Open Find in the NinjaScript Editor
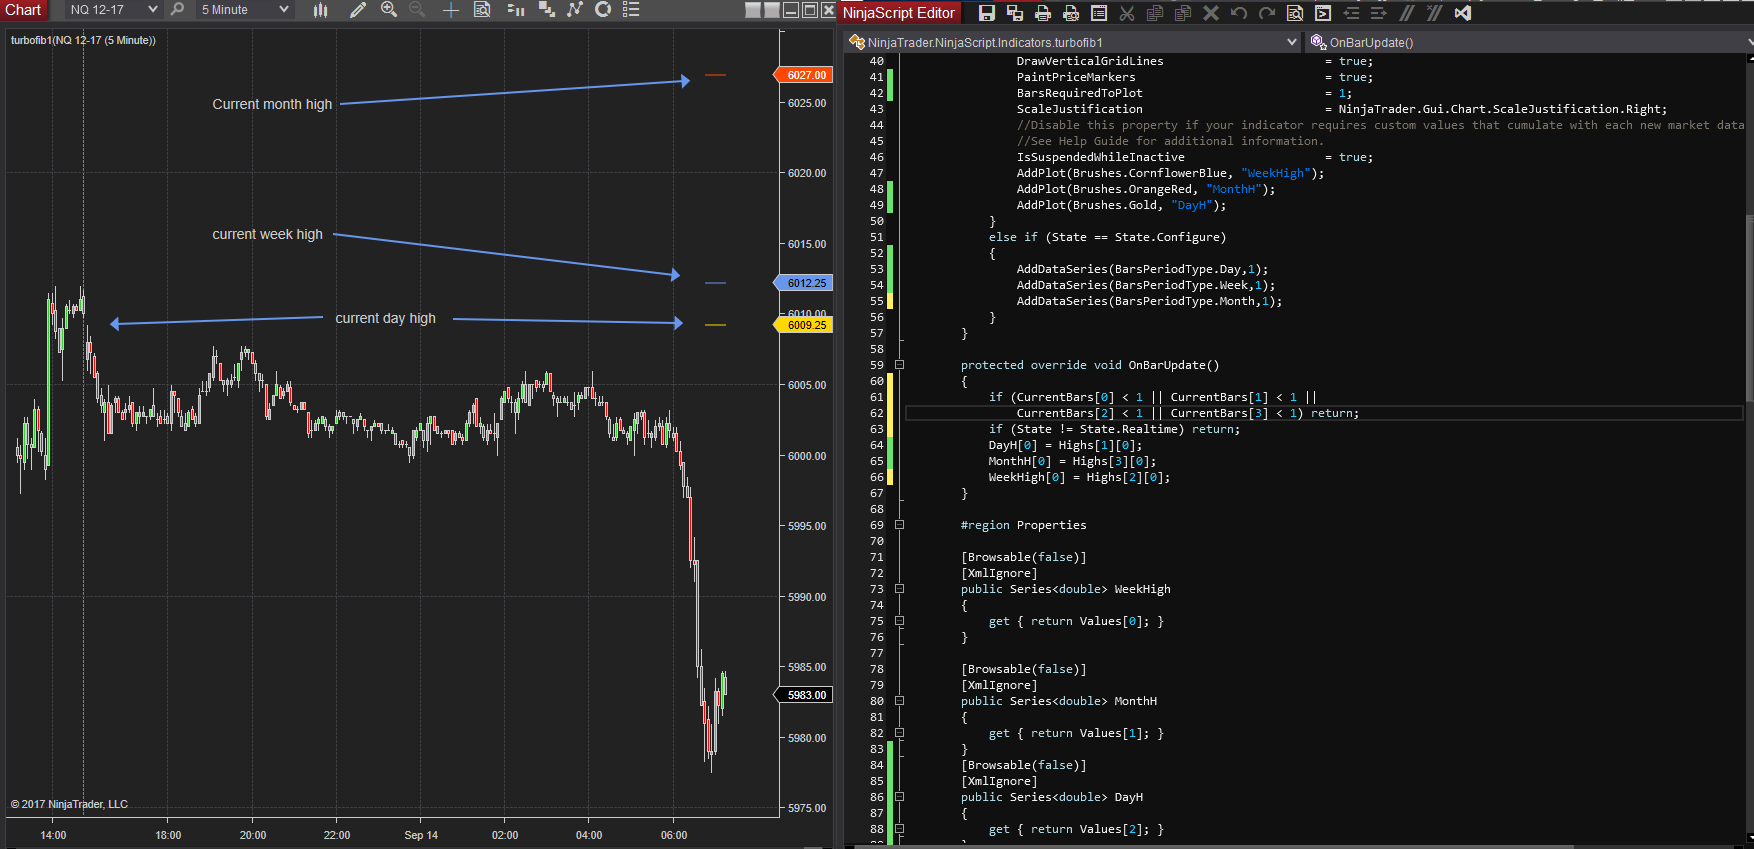This screenshot has width=1754, height=849. tap(1295, 13)
